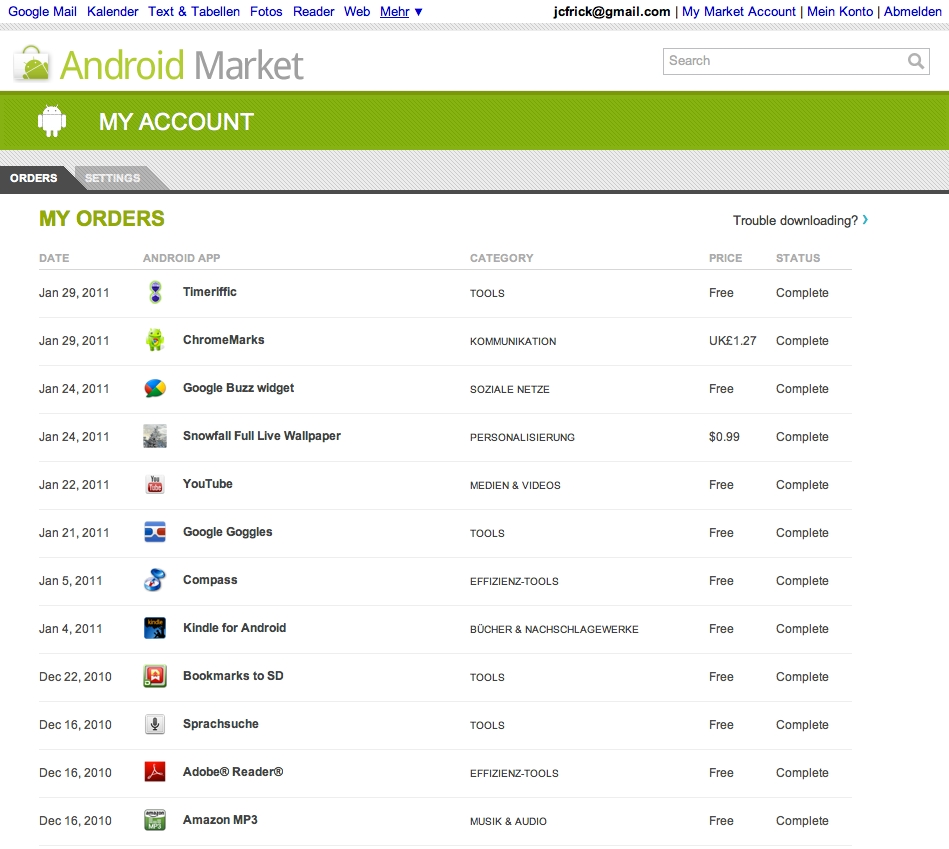Open Text & Tabellen link

(194, 11)
